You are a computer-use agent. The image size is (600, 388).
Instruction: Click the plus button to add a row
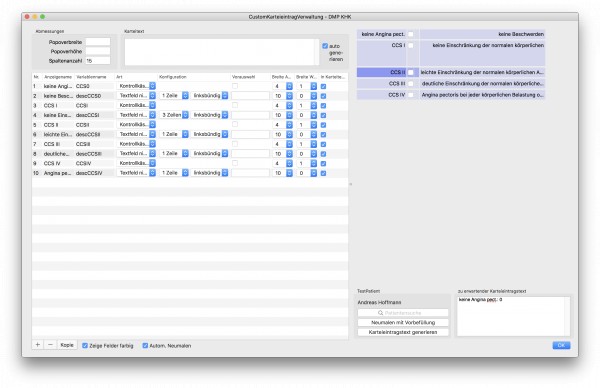click(38, 345)
